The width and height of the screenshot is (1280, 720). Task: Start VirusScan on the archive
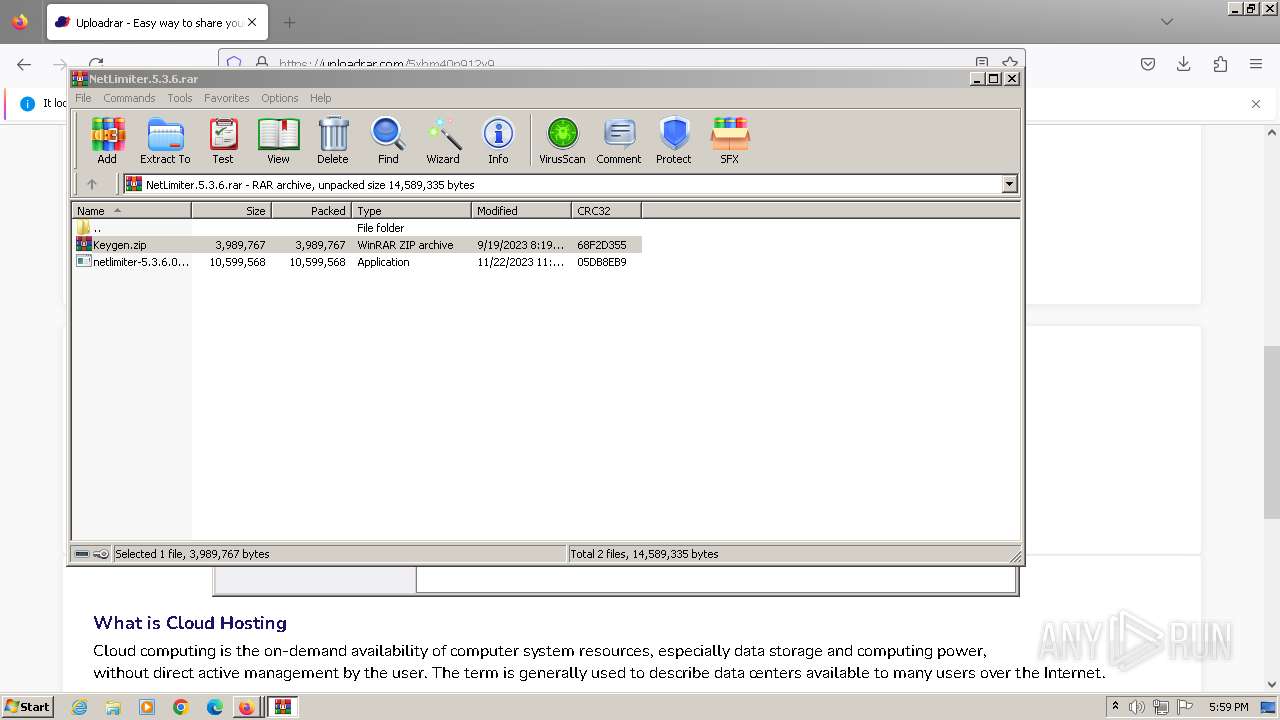[562, 140]
